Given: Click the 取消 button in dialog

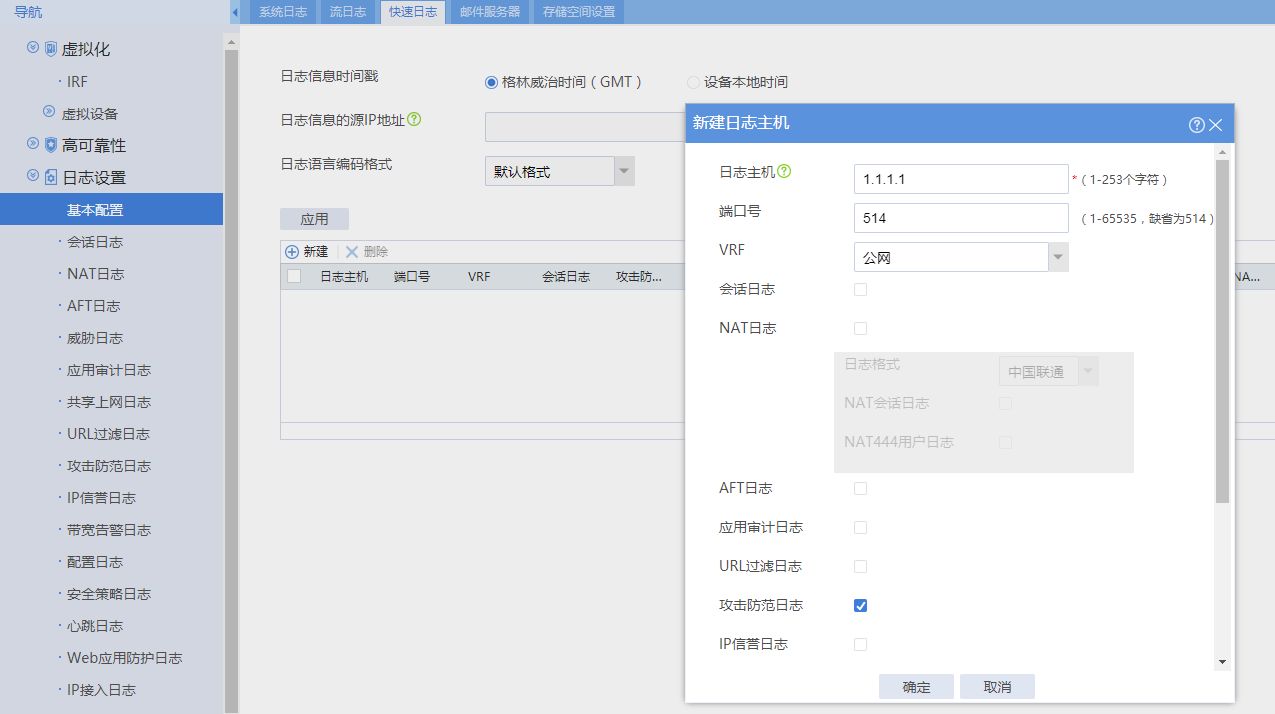Looking at the screenshot, I should [x=997, y=687].
